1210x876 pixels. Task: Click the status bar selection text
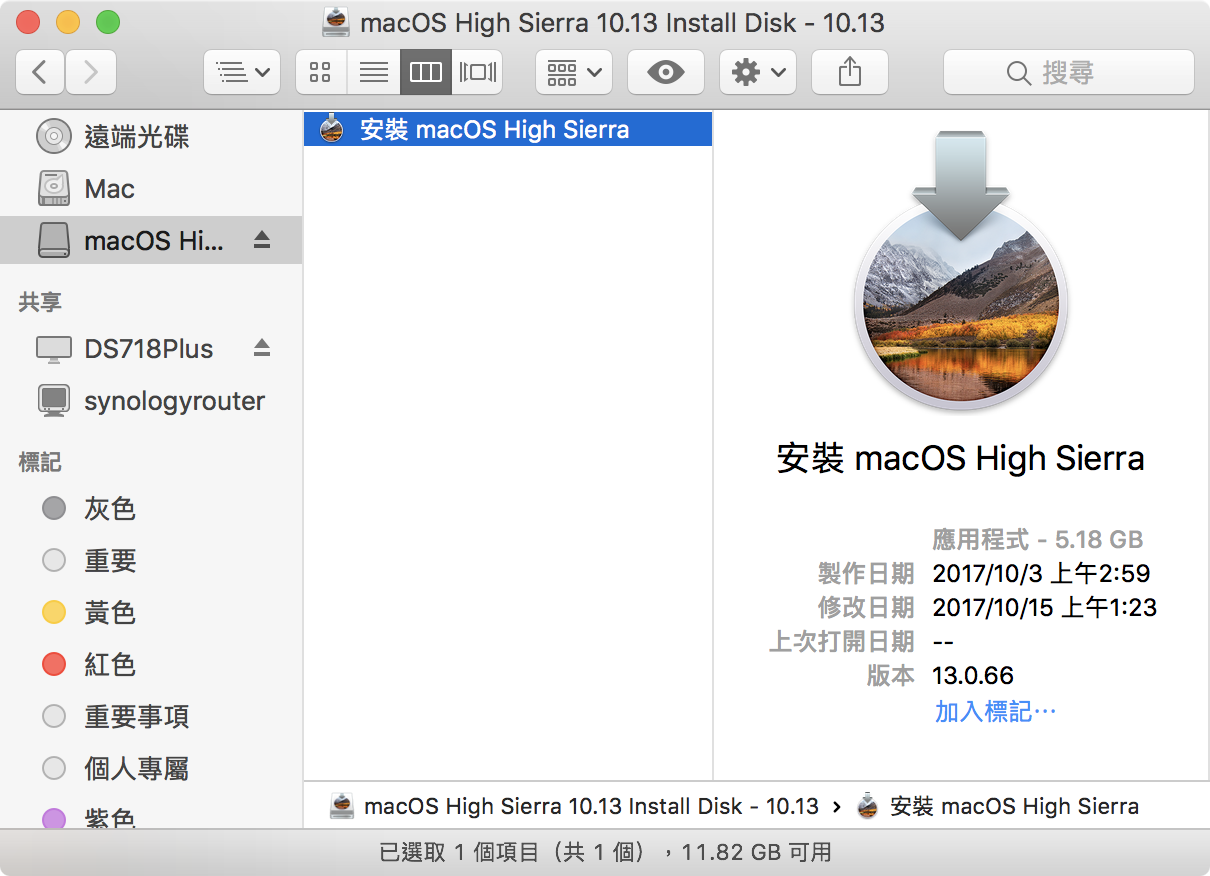(605, 852)
